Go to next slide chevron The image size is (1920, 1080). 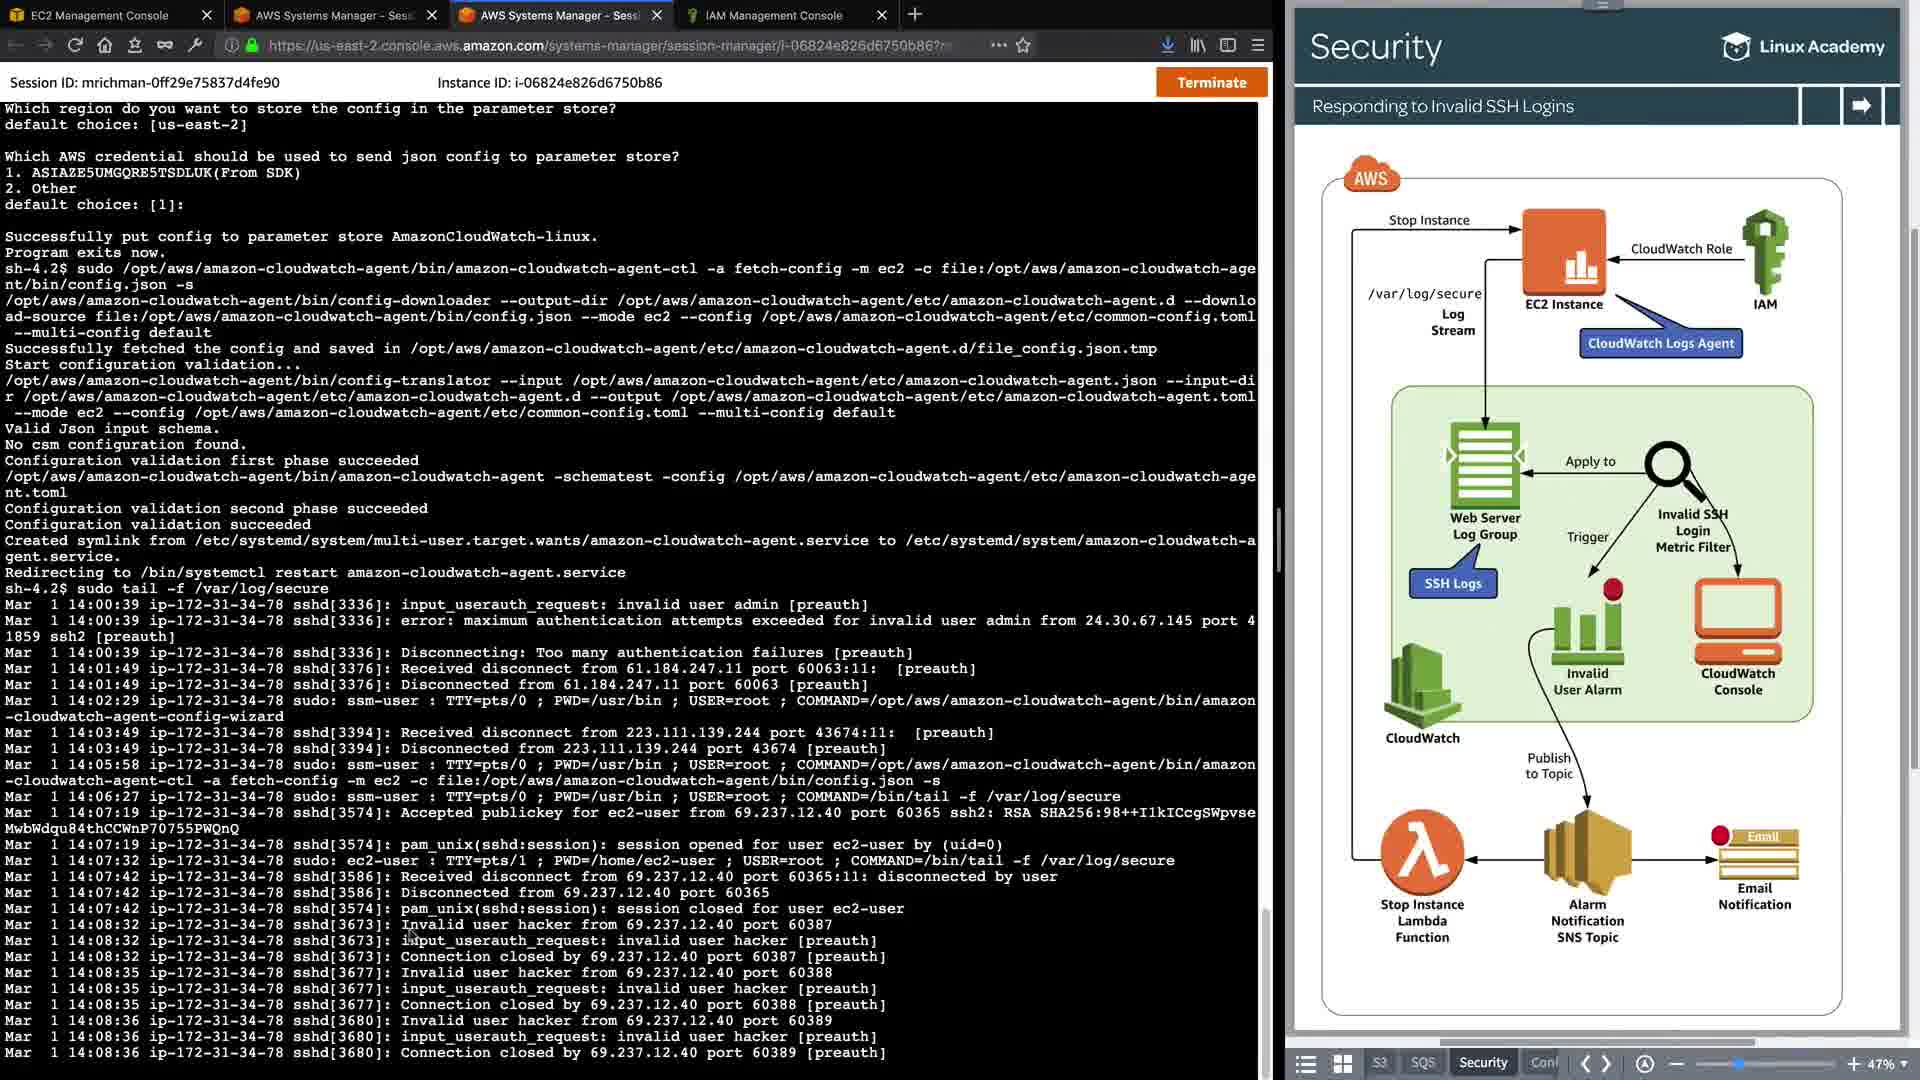[1607, 1064]
